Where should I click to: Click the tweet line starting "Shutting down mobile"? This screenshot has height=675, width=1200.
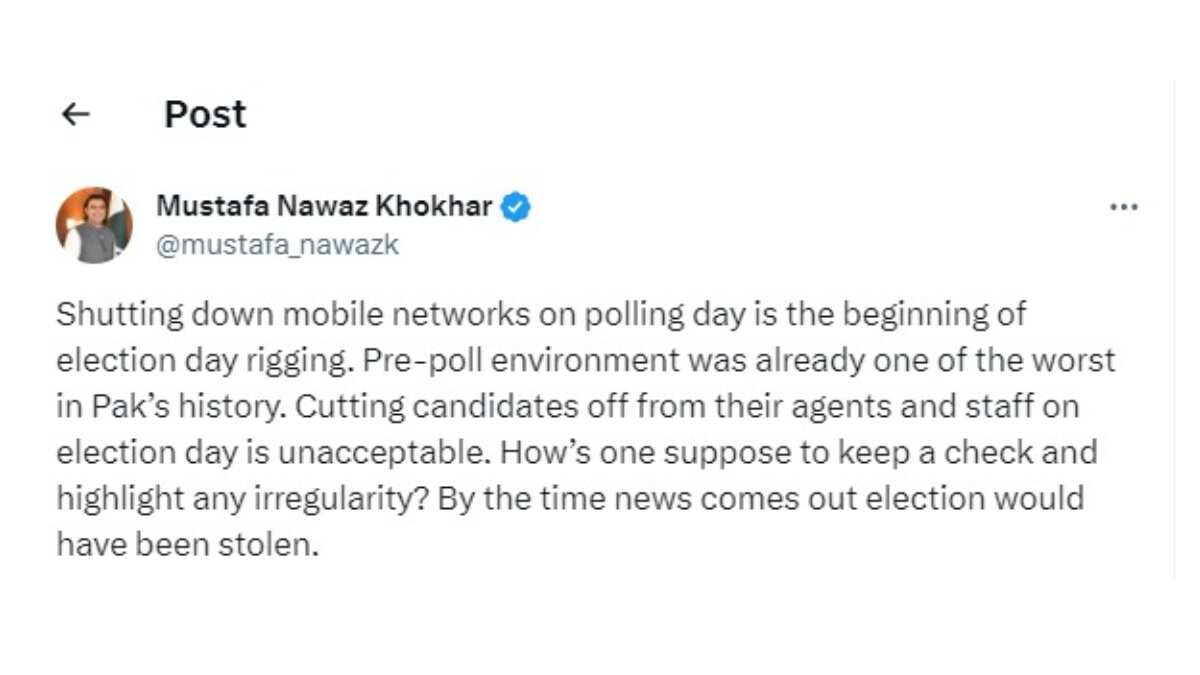[x=541, y=314]
